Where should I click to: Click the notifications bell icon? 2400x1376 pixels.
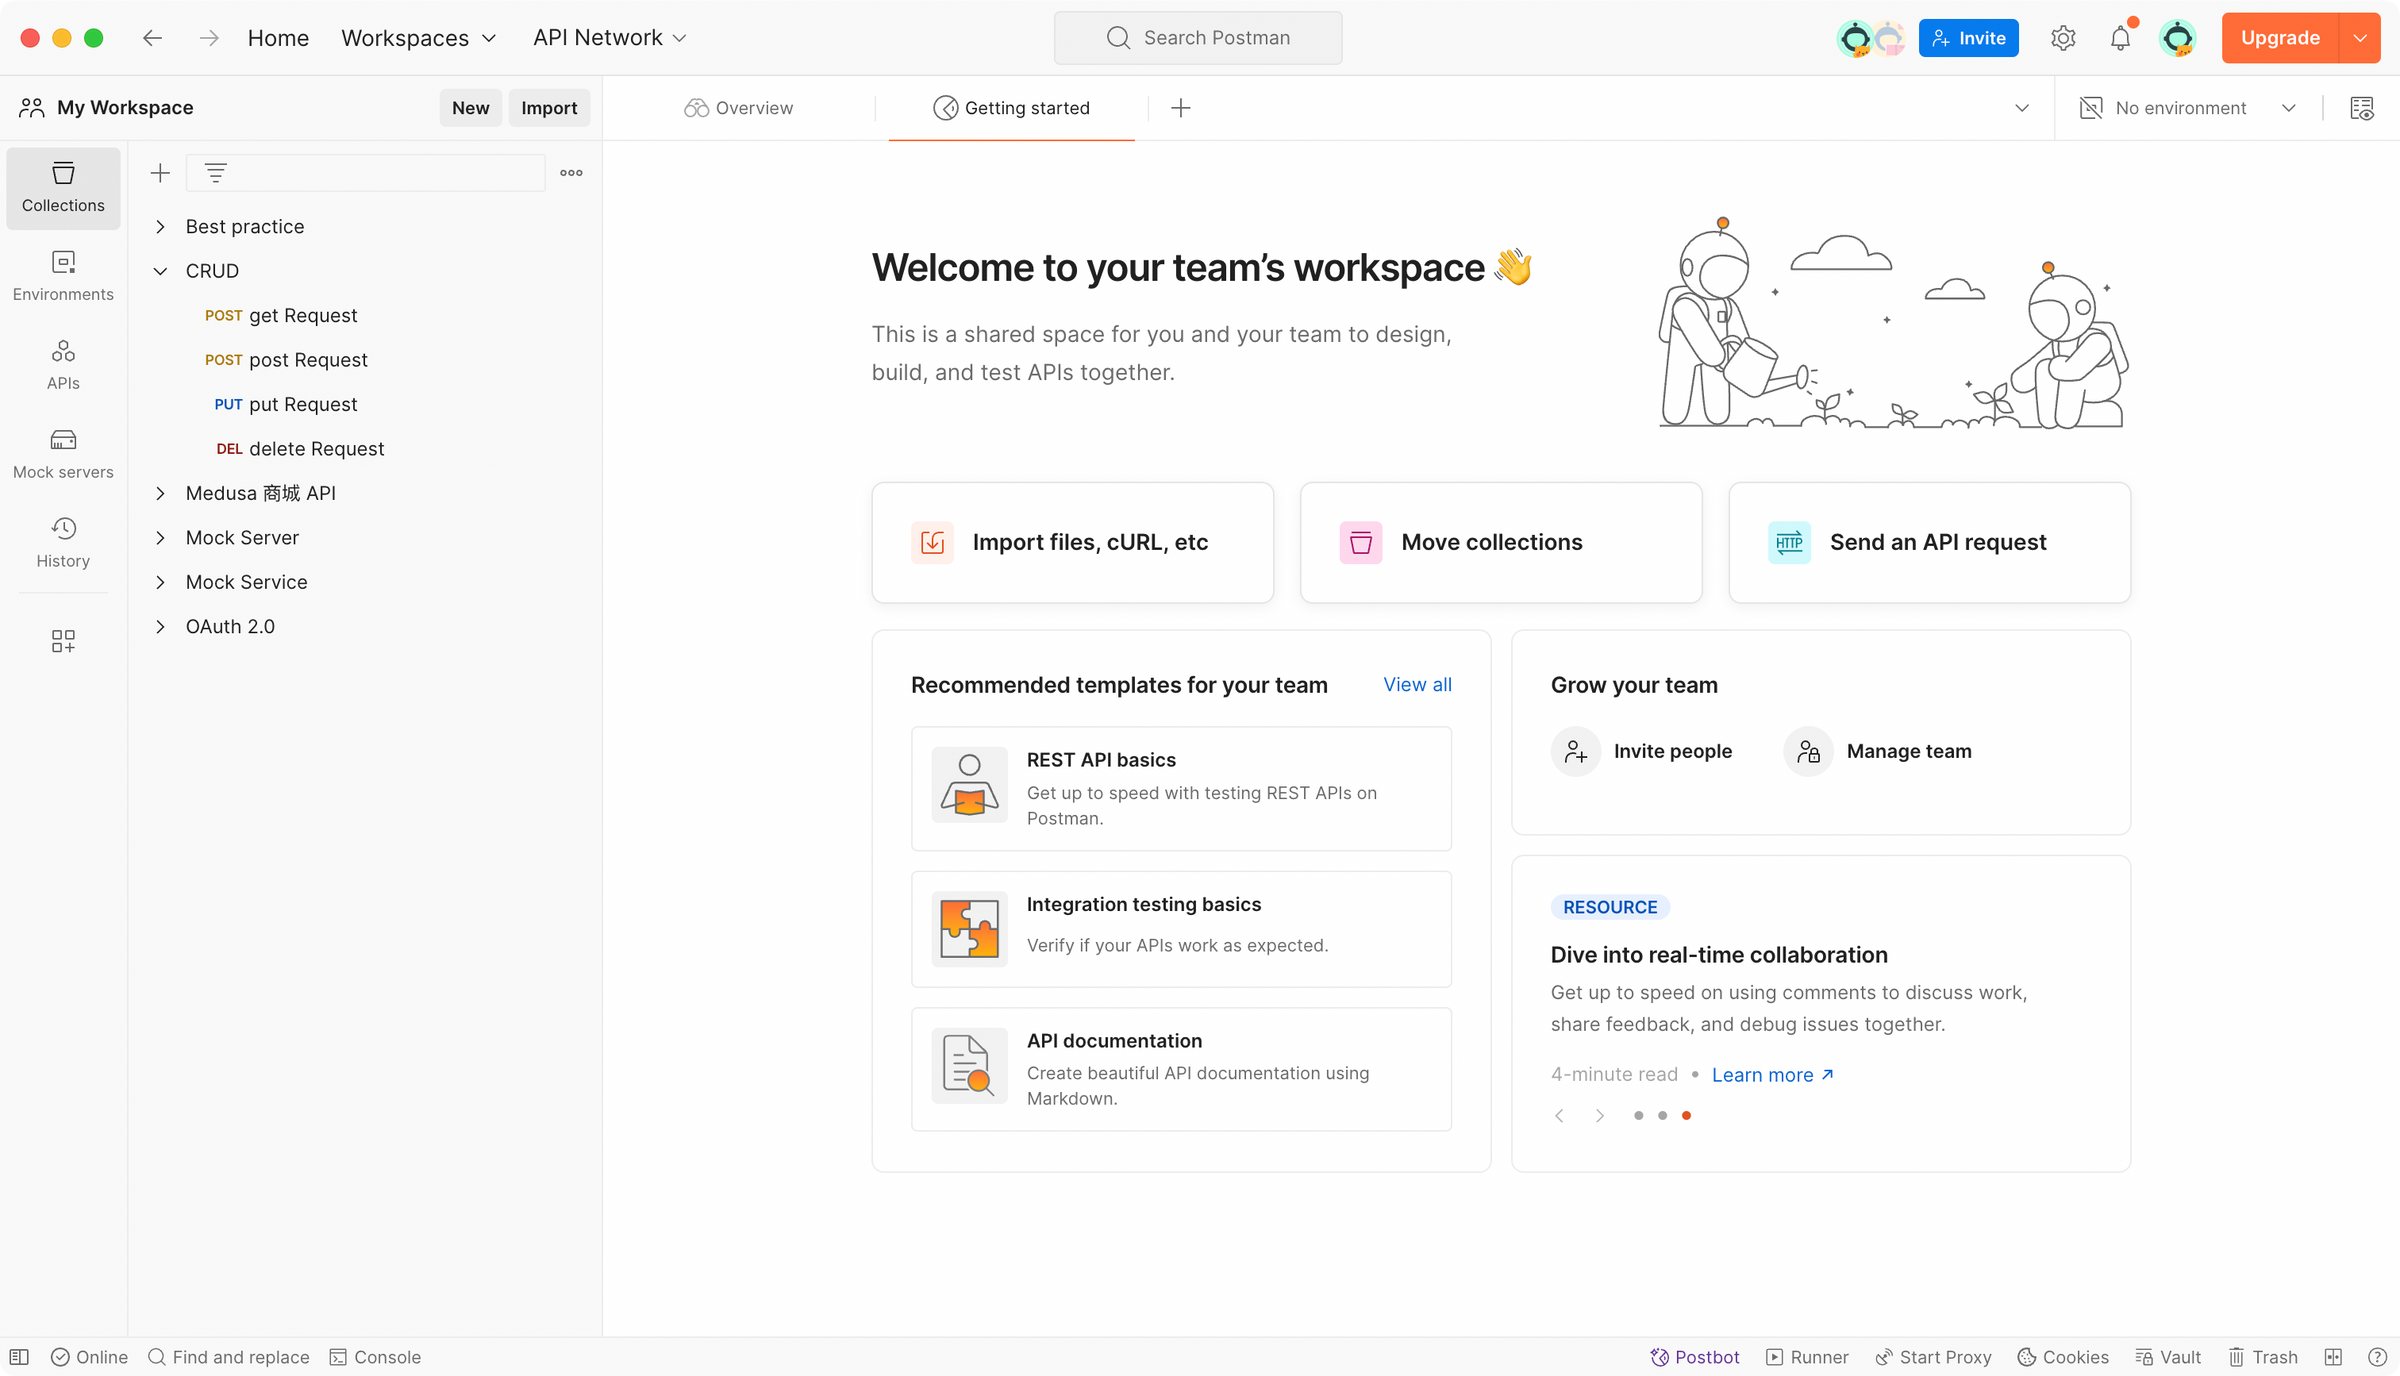[2120, 38]
